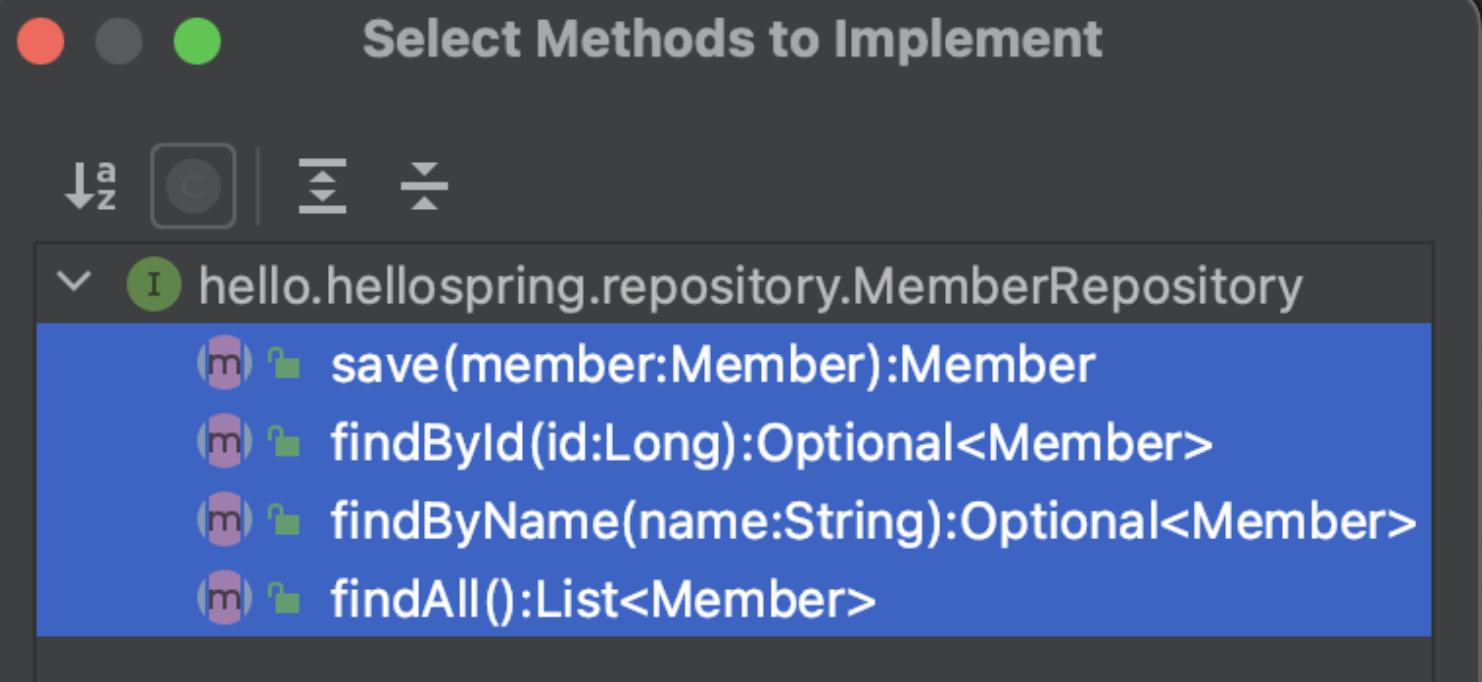Click the Collapse All toolbar icon

point(424,186)
